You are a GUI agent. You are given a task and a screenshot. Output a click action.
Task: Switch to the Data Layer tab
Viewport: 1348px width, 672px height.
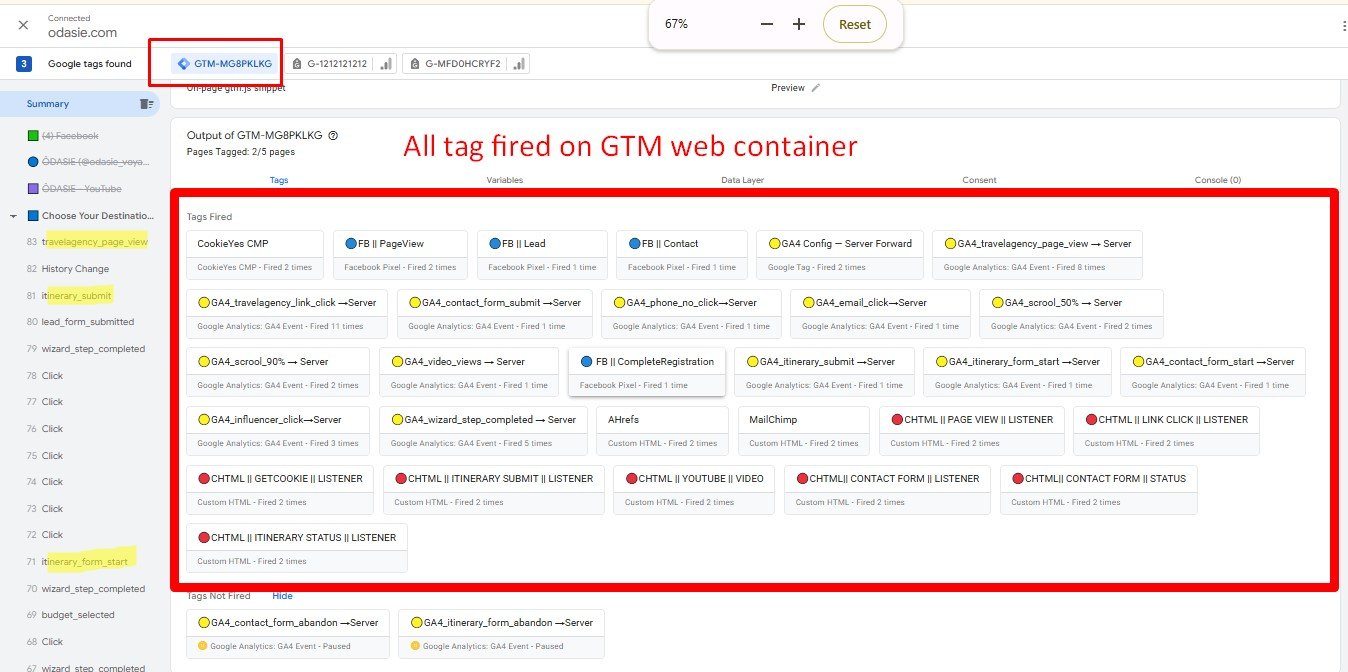click(x=743, y=180)
